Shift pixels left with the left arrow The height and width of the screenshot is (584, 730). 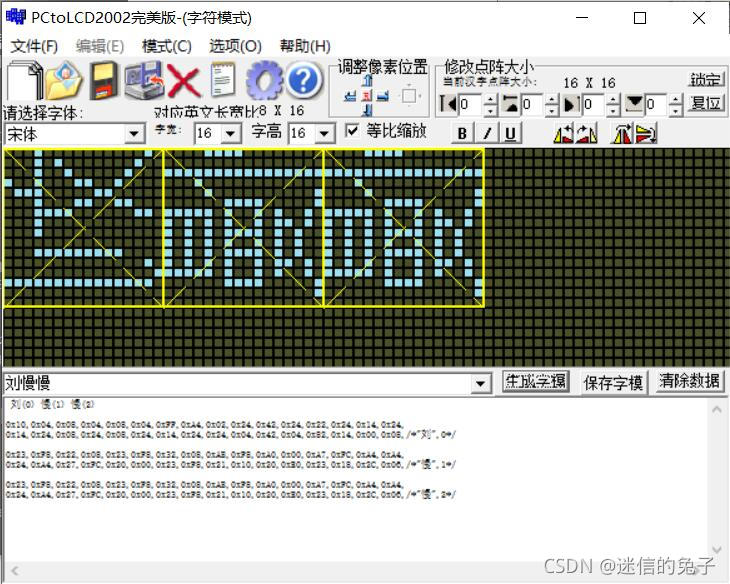350,96
